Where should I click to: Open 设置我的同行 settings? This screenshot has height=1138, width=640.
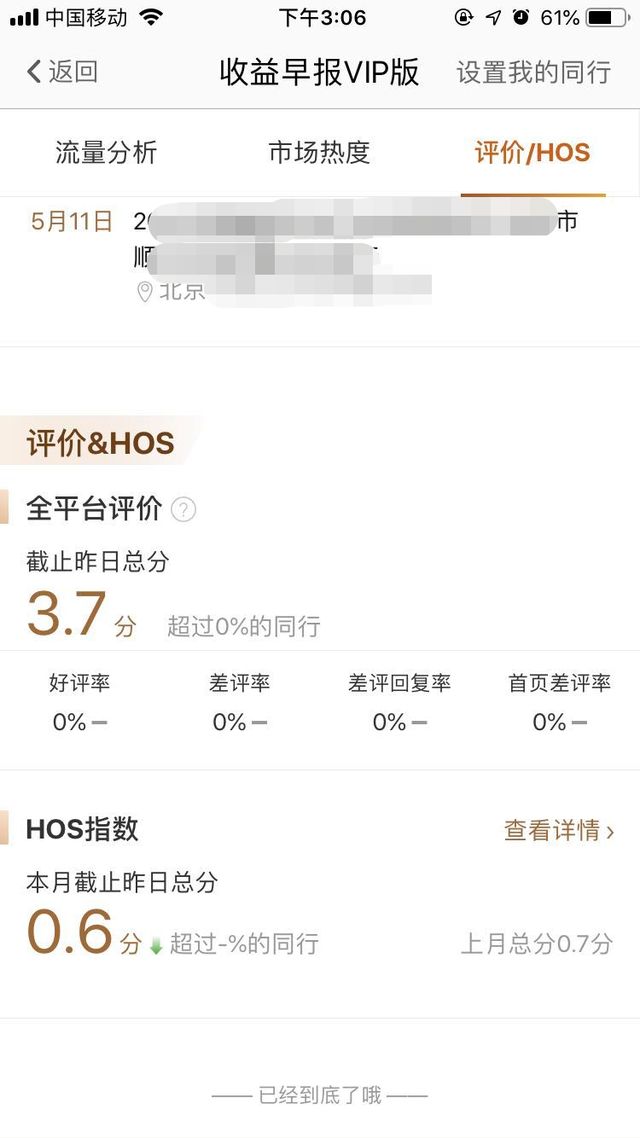pyautogui.click(x=533, y=72)
